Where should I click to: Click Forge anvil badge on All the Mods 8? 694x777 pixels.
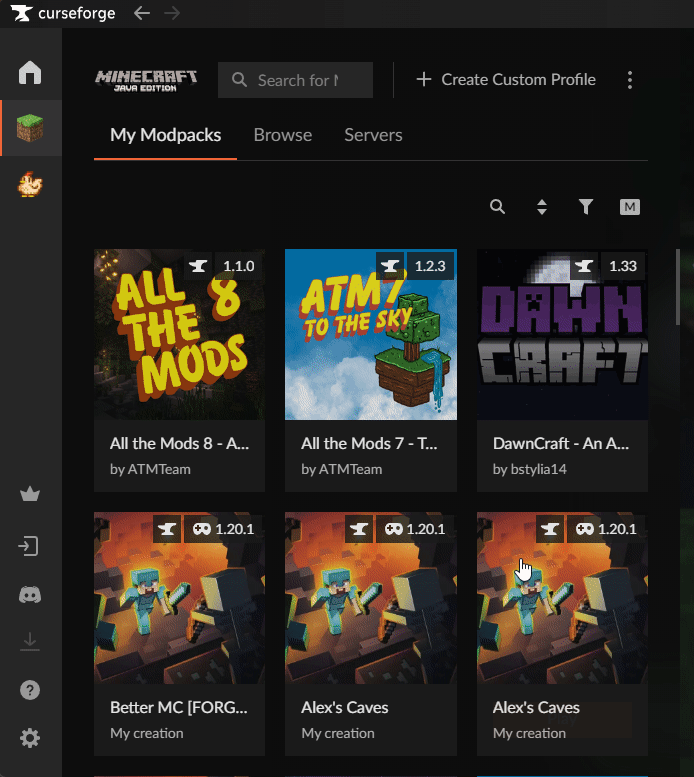tap(198, 266)
